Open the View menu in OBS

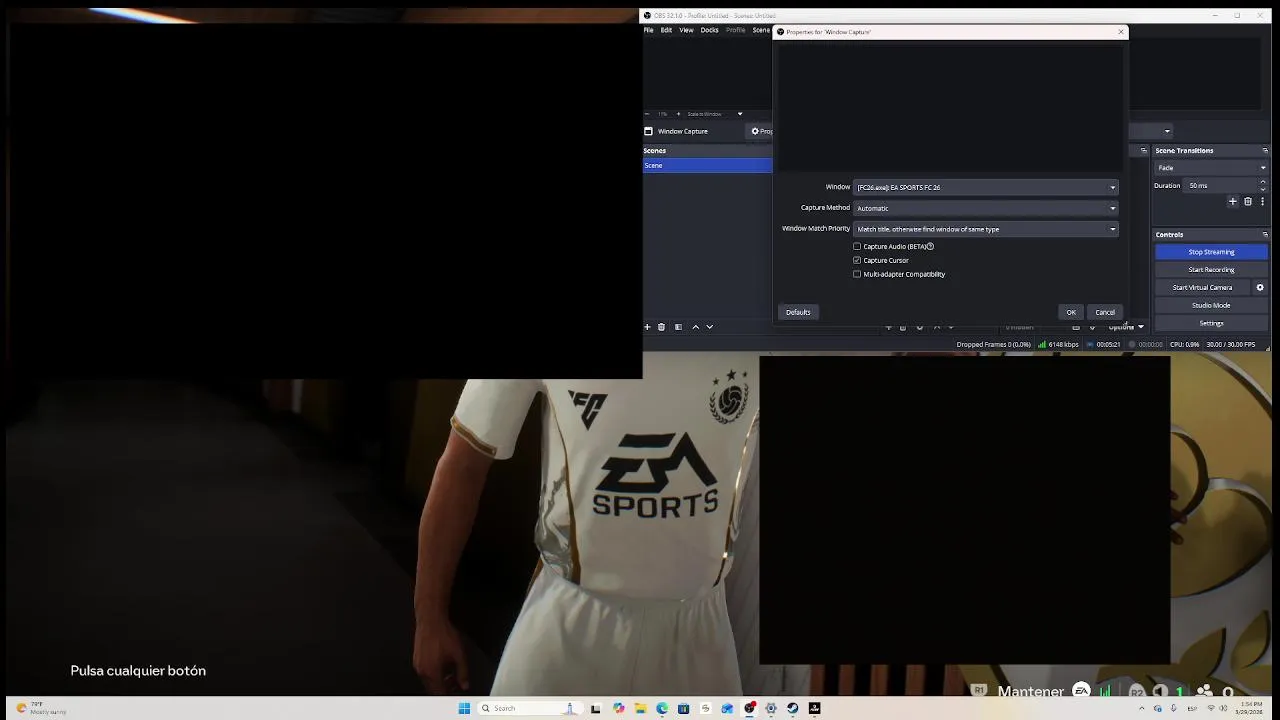coord(686,30)
